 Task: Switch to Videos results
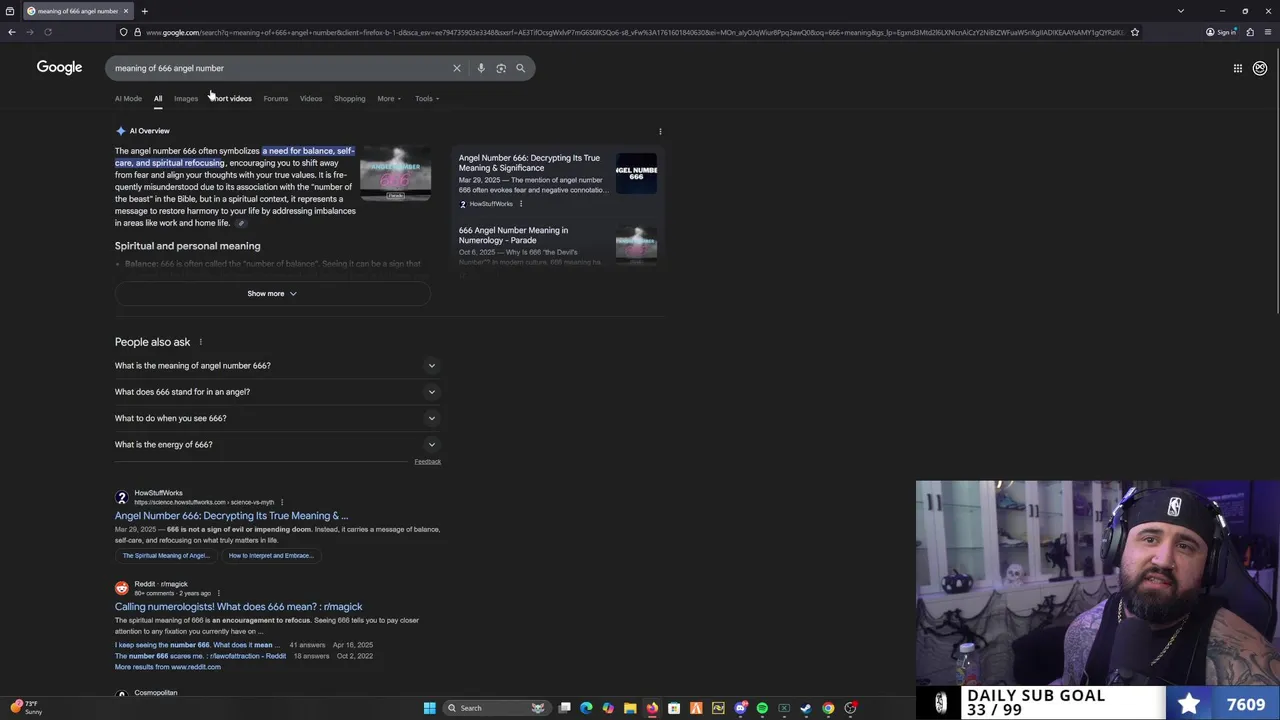click(x=311, y=99)
